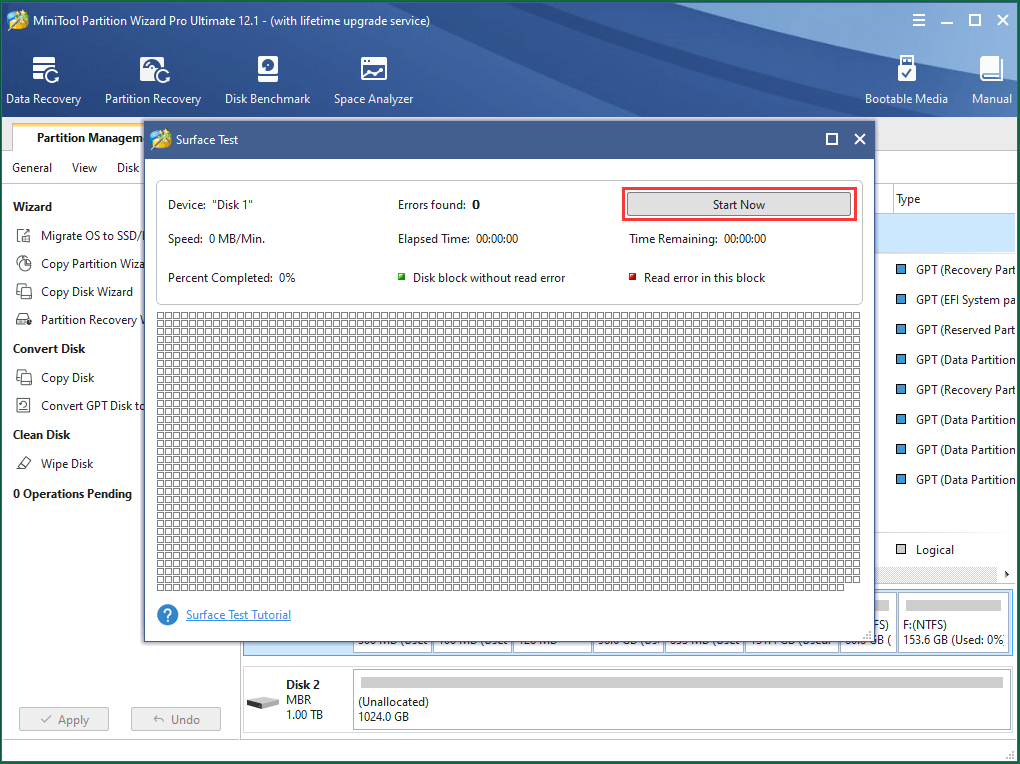Select Copy Disk Wizard entry
The width and height of the screenshot is (1020, 764).
click(x=87, y=292)
